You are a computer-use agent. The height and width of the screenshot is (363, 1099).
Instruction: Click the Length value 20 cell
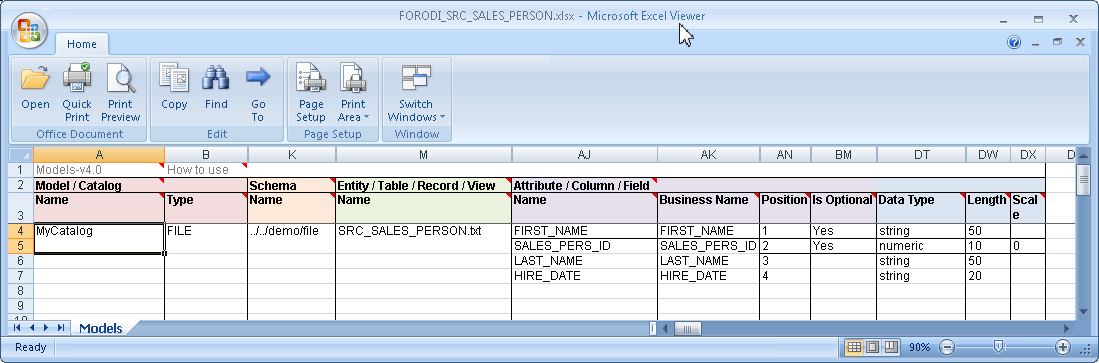988,275
